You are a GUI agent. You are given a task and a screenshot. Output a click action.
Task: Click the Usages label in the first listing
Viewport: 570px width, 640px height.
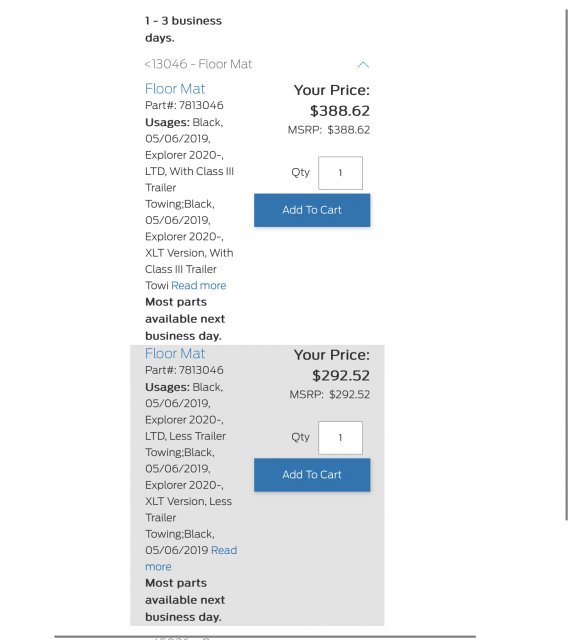pyautogui.click(x=167, y=122)
